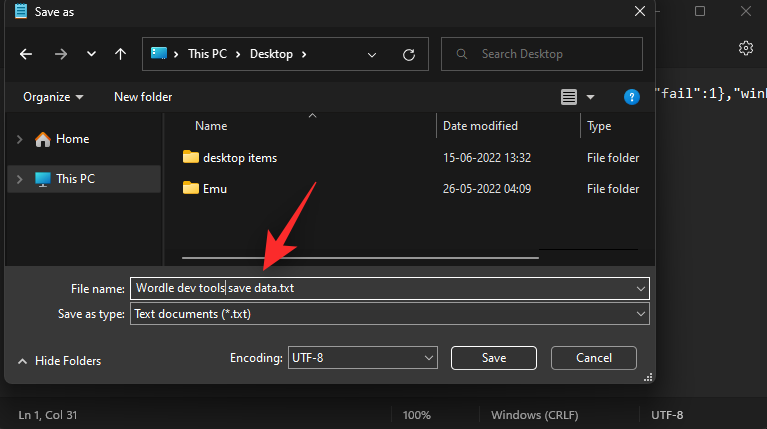Open the help question mark icon
The image size is (767, 429).
[x=631, y=97]
